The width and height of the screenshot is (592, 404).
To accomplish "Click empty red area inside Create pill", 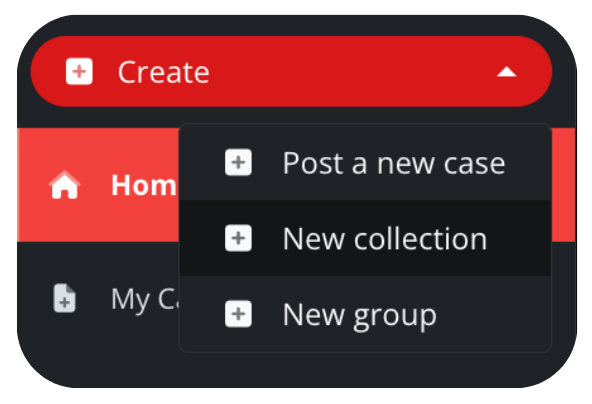I will (351, 72).
